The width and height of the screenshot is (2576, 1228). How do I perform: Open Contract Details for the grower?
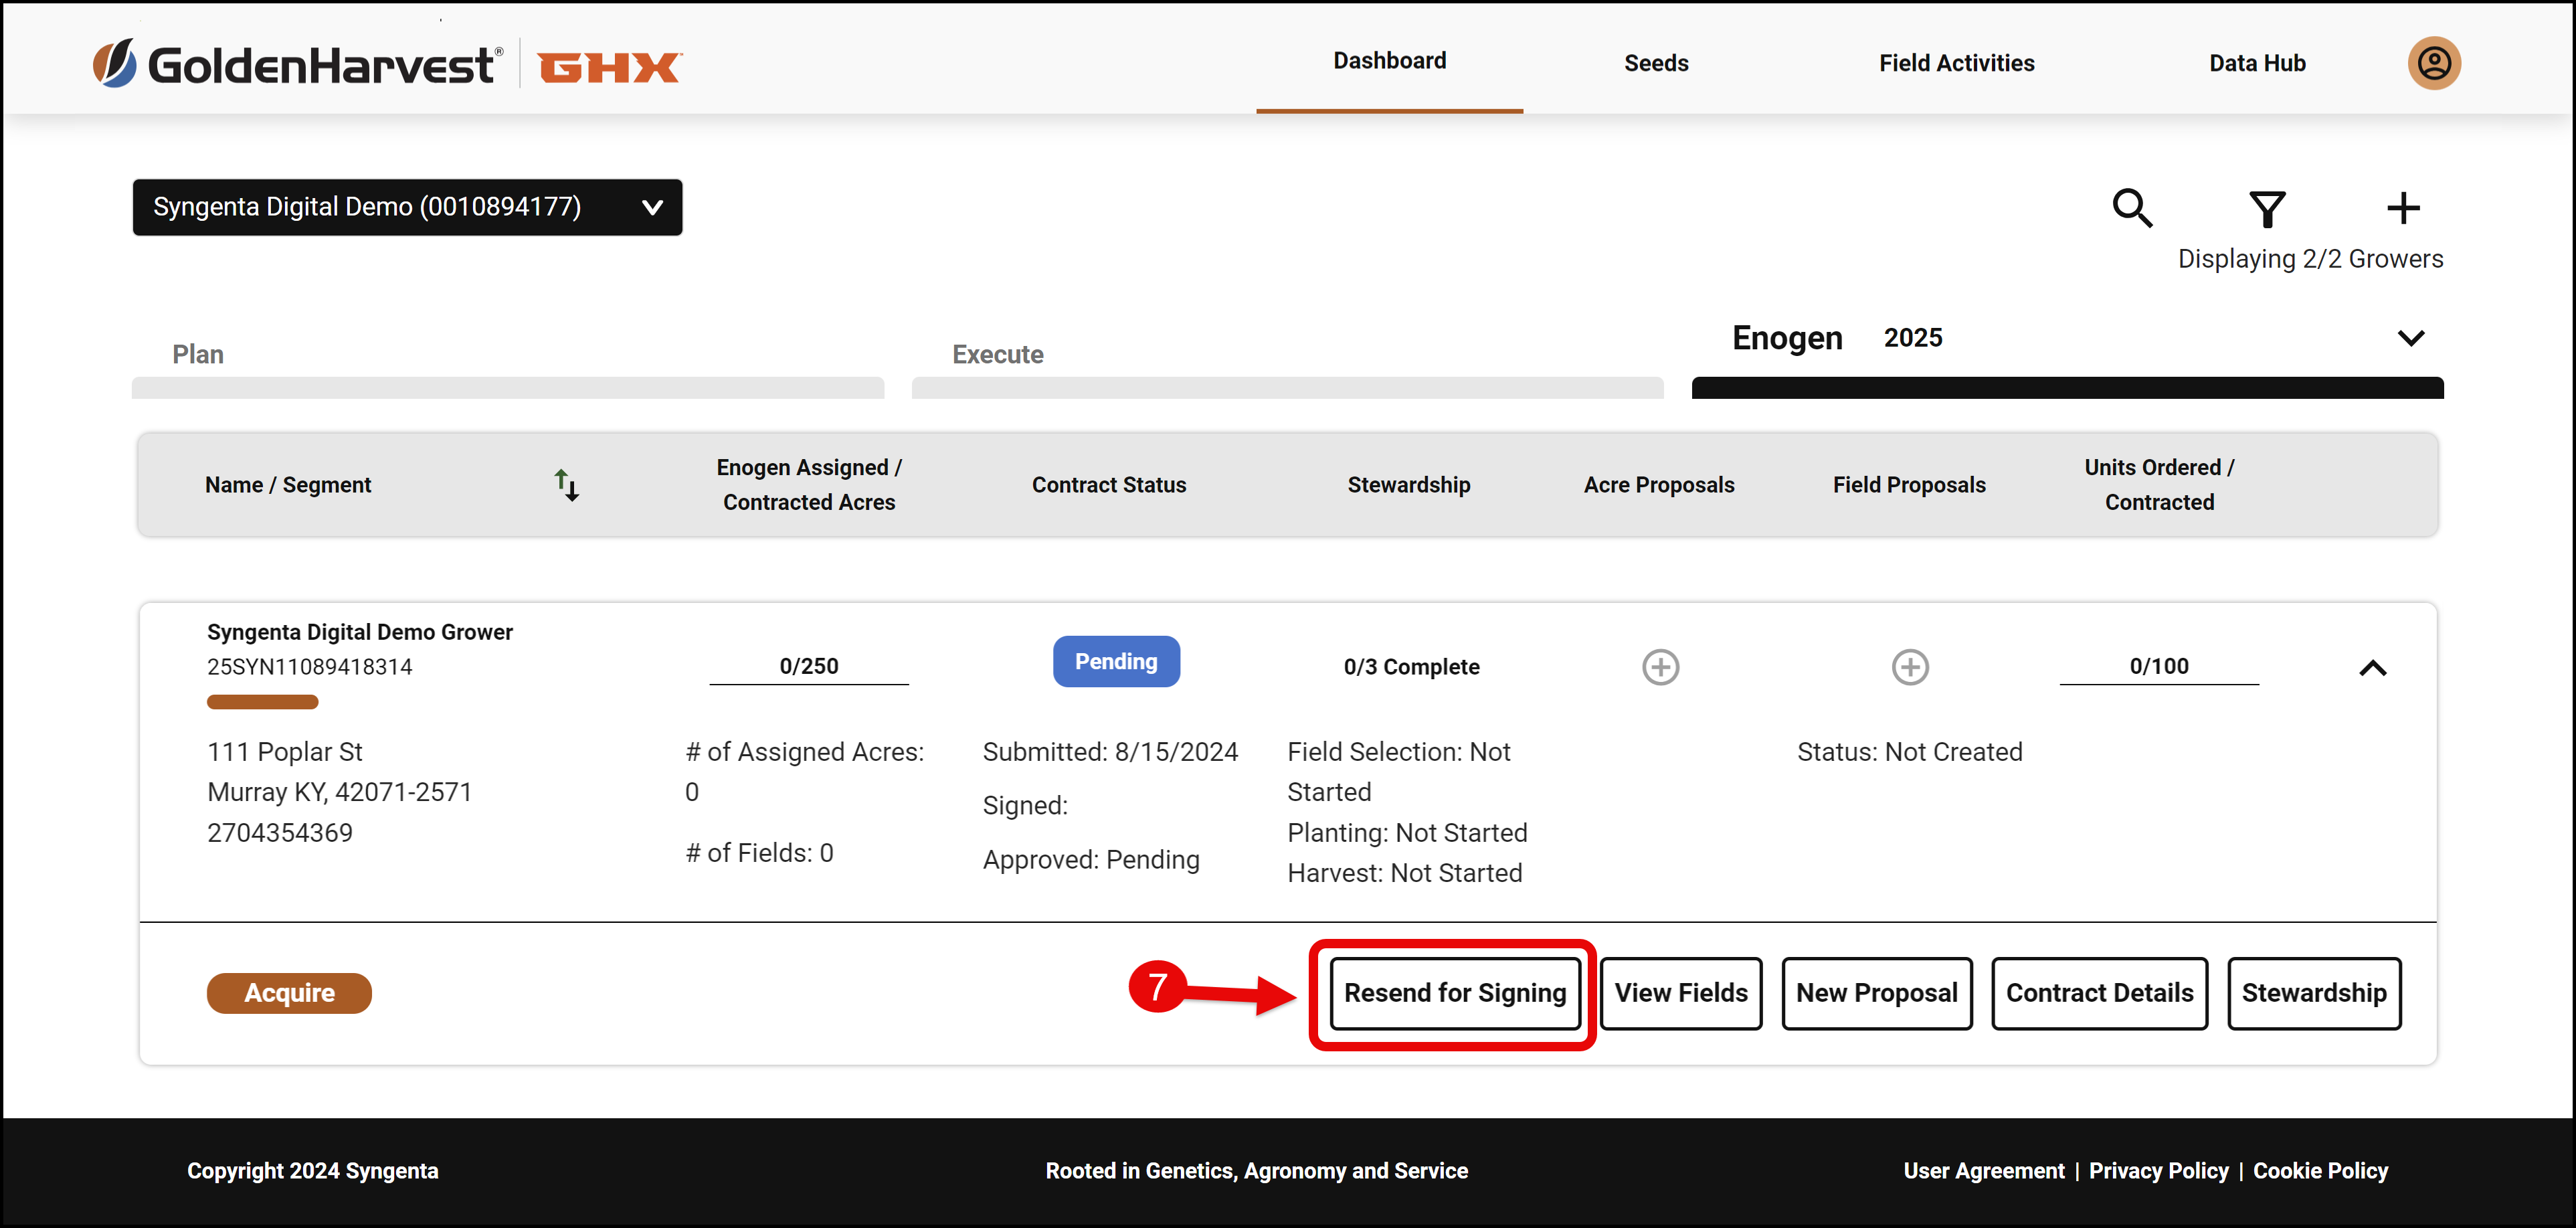[2098, 992]
